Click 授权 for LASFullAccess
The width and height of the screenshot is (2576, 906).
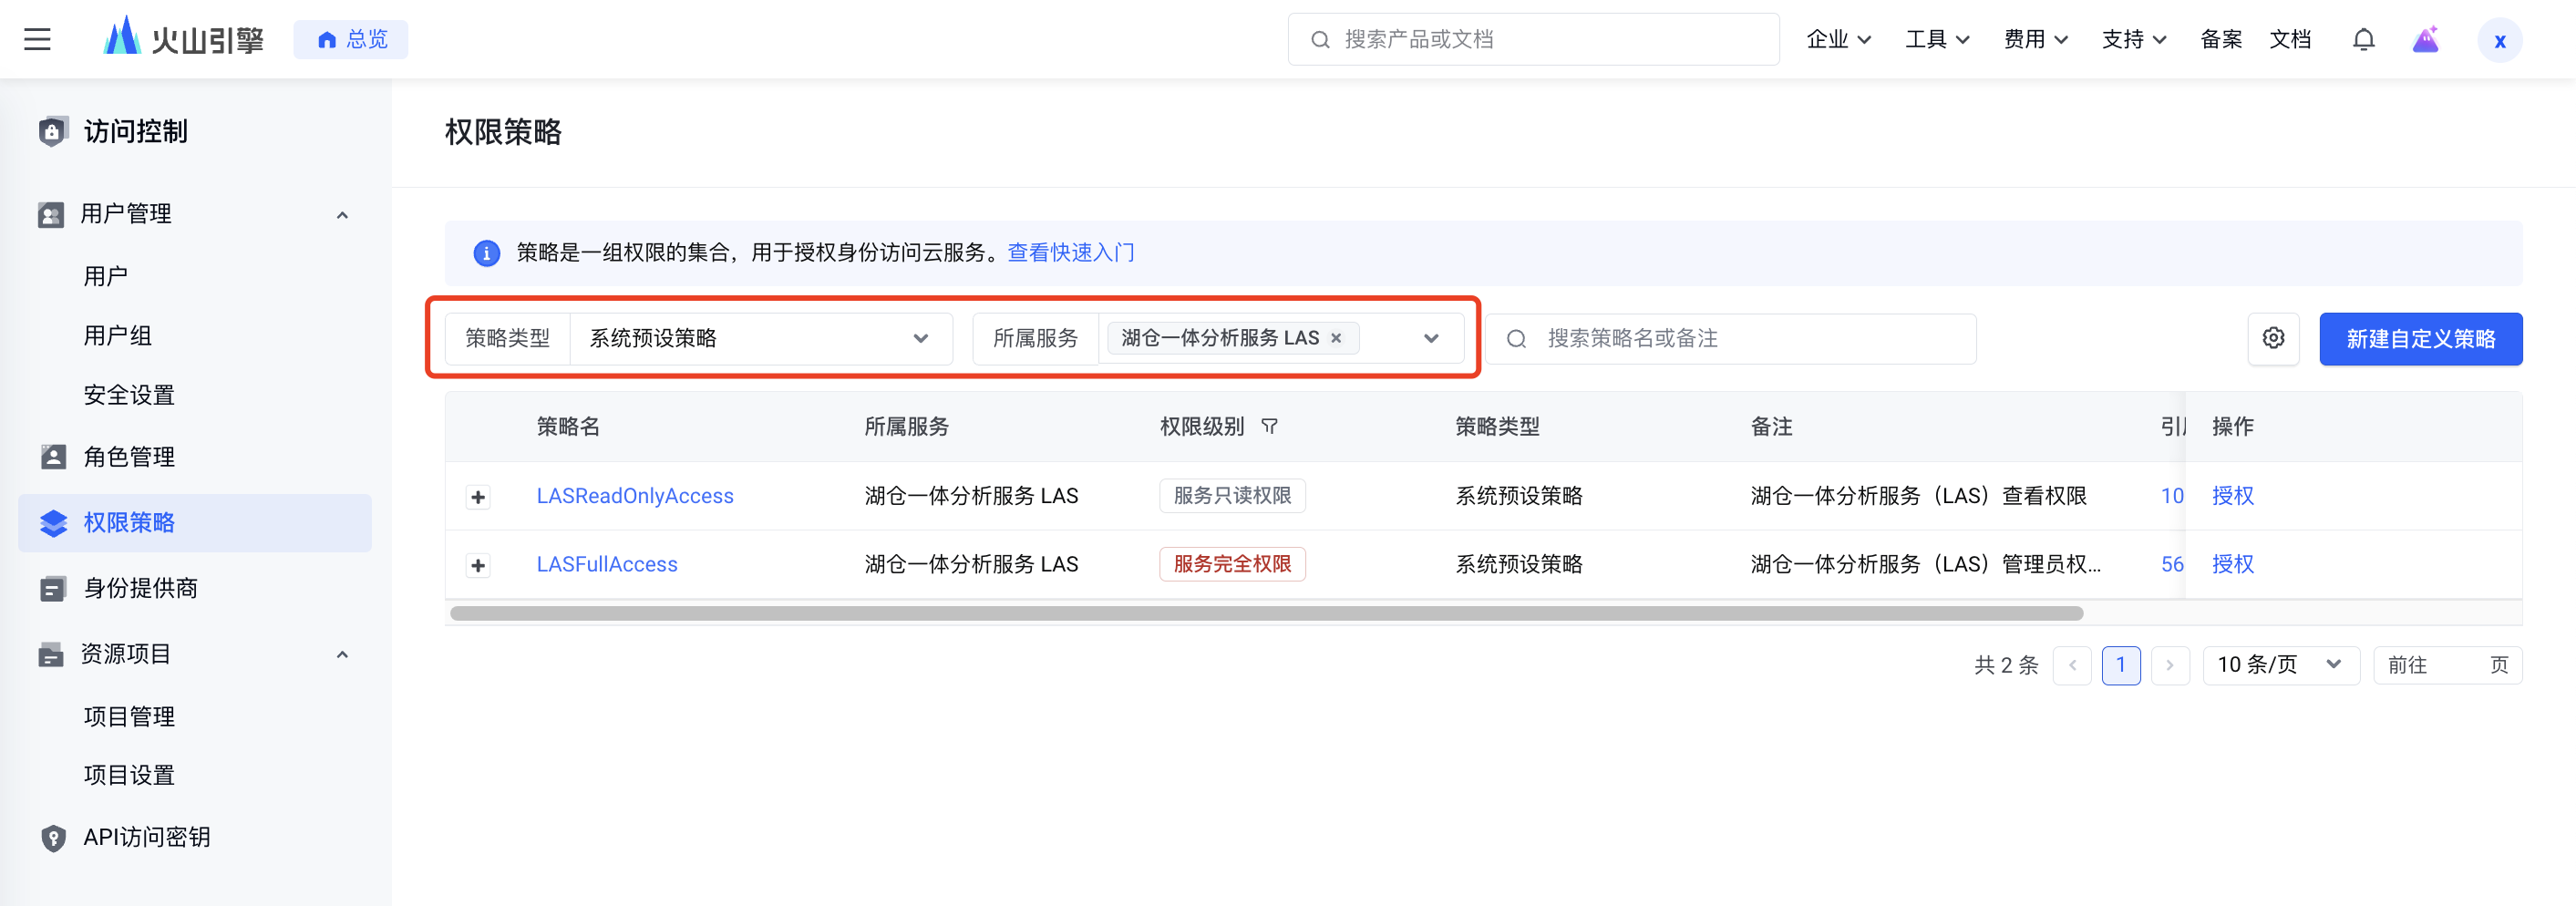[2233, 564]
